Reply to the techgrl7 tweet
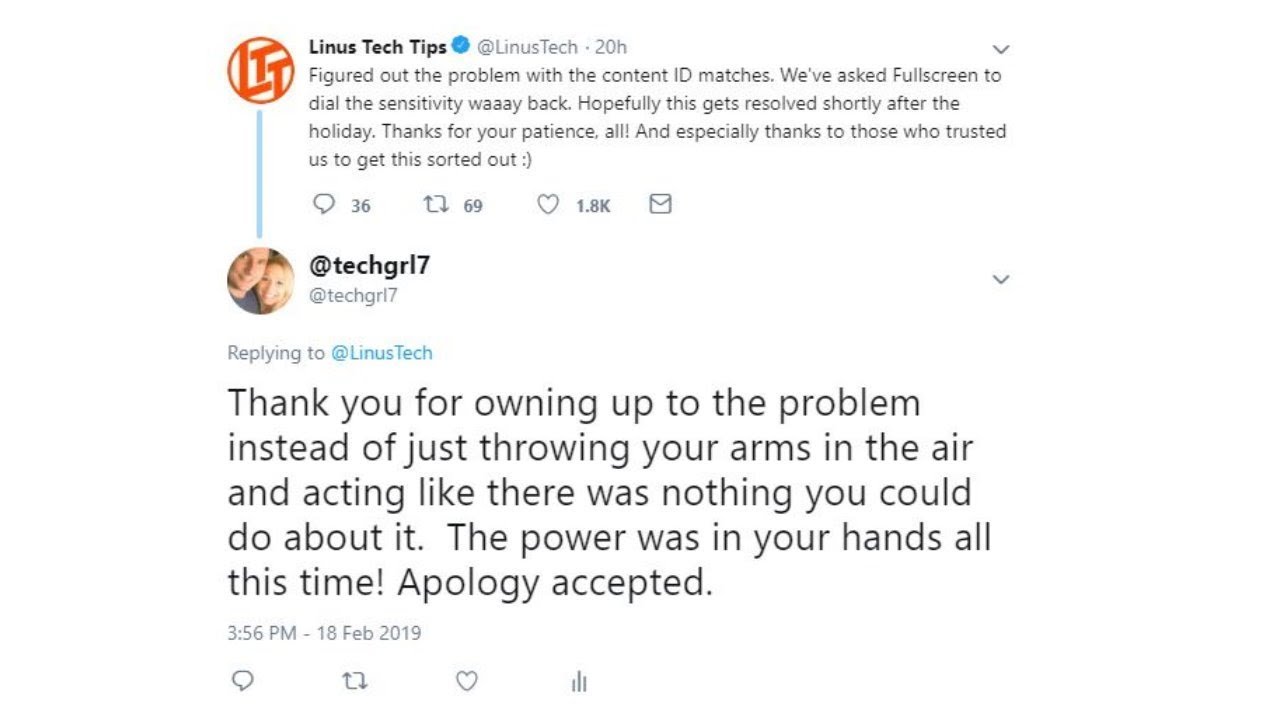Screen dimensions: 1280x720 242,681
